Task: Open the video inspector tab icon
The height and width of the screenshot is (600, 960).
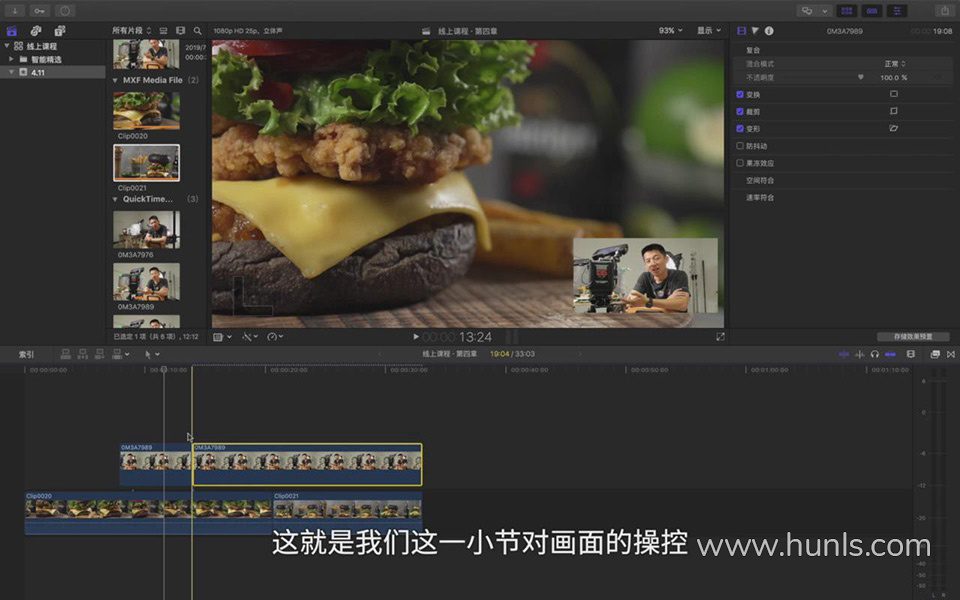Action: tap(741, 31)
